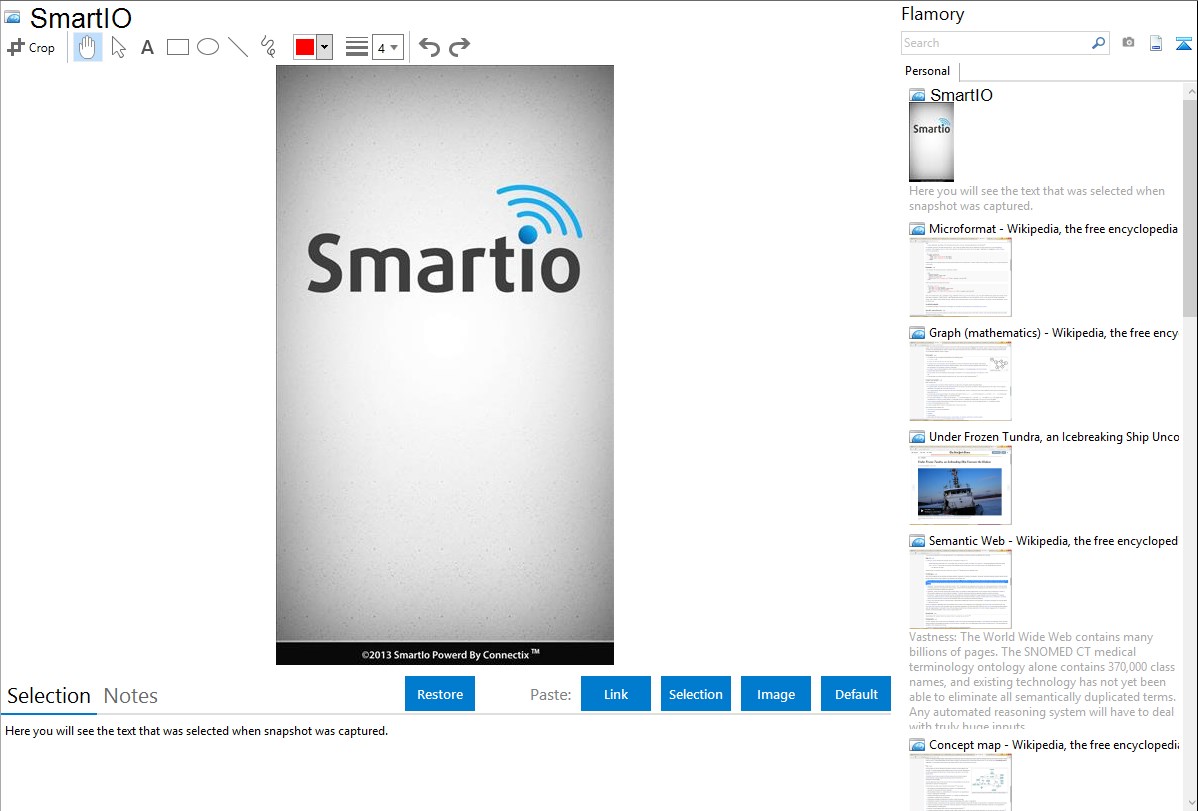Click the Vastness description text
1198x811 pixels.
tap(1042, 681)
